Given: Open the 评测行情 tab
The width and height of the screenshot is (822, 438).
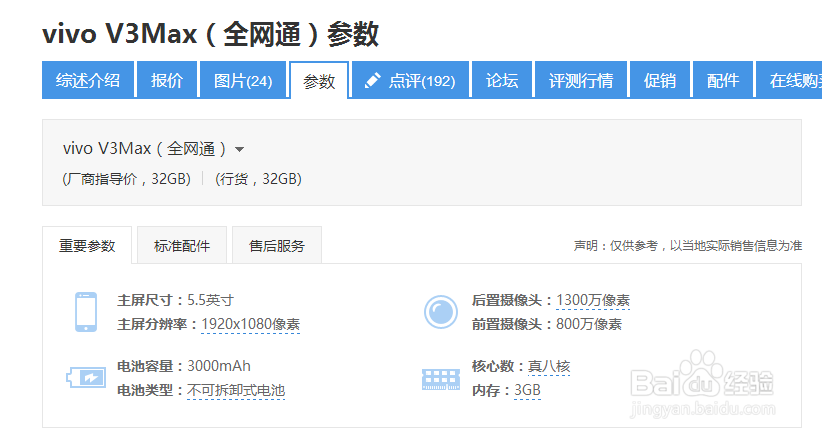Looking at the screenshot, I should (581, 80).
